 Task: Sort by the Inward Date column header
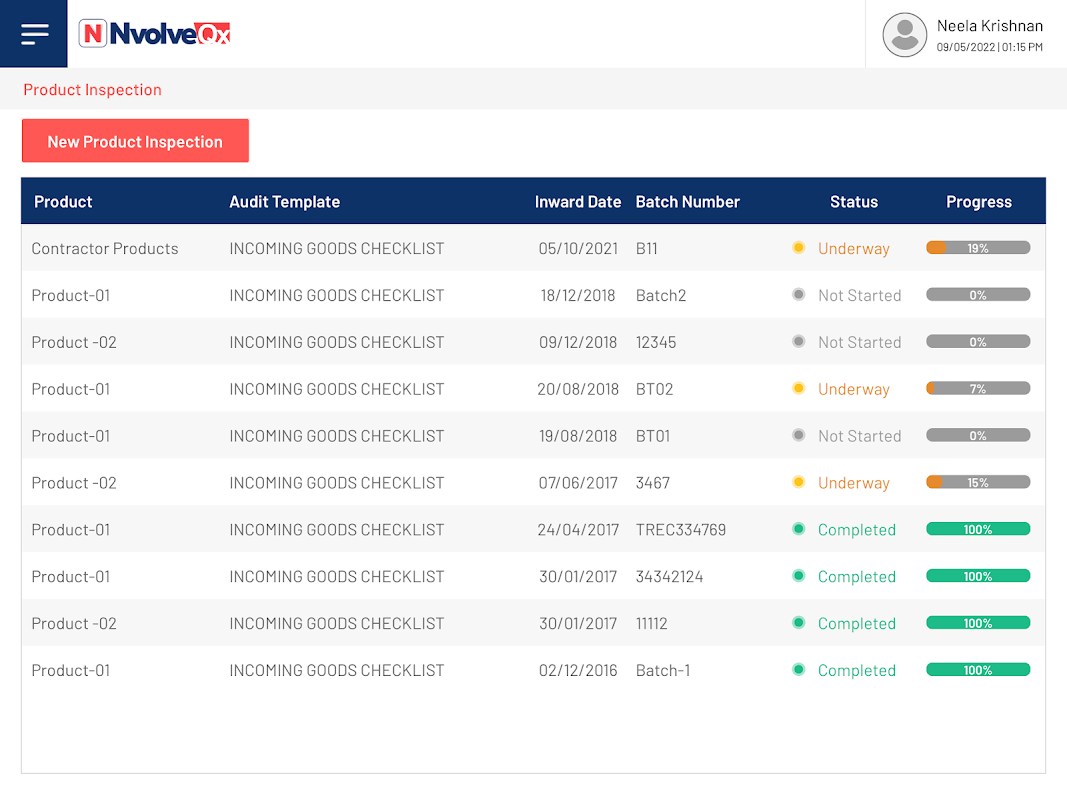[578, 202]
